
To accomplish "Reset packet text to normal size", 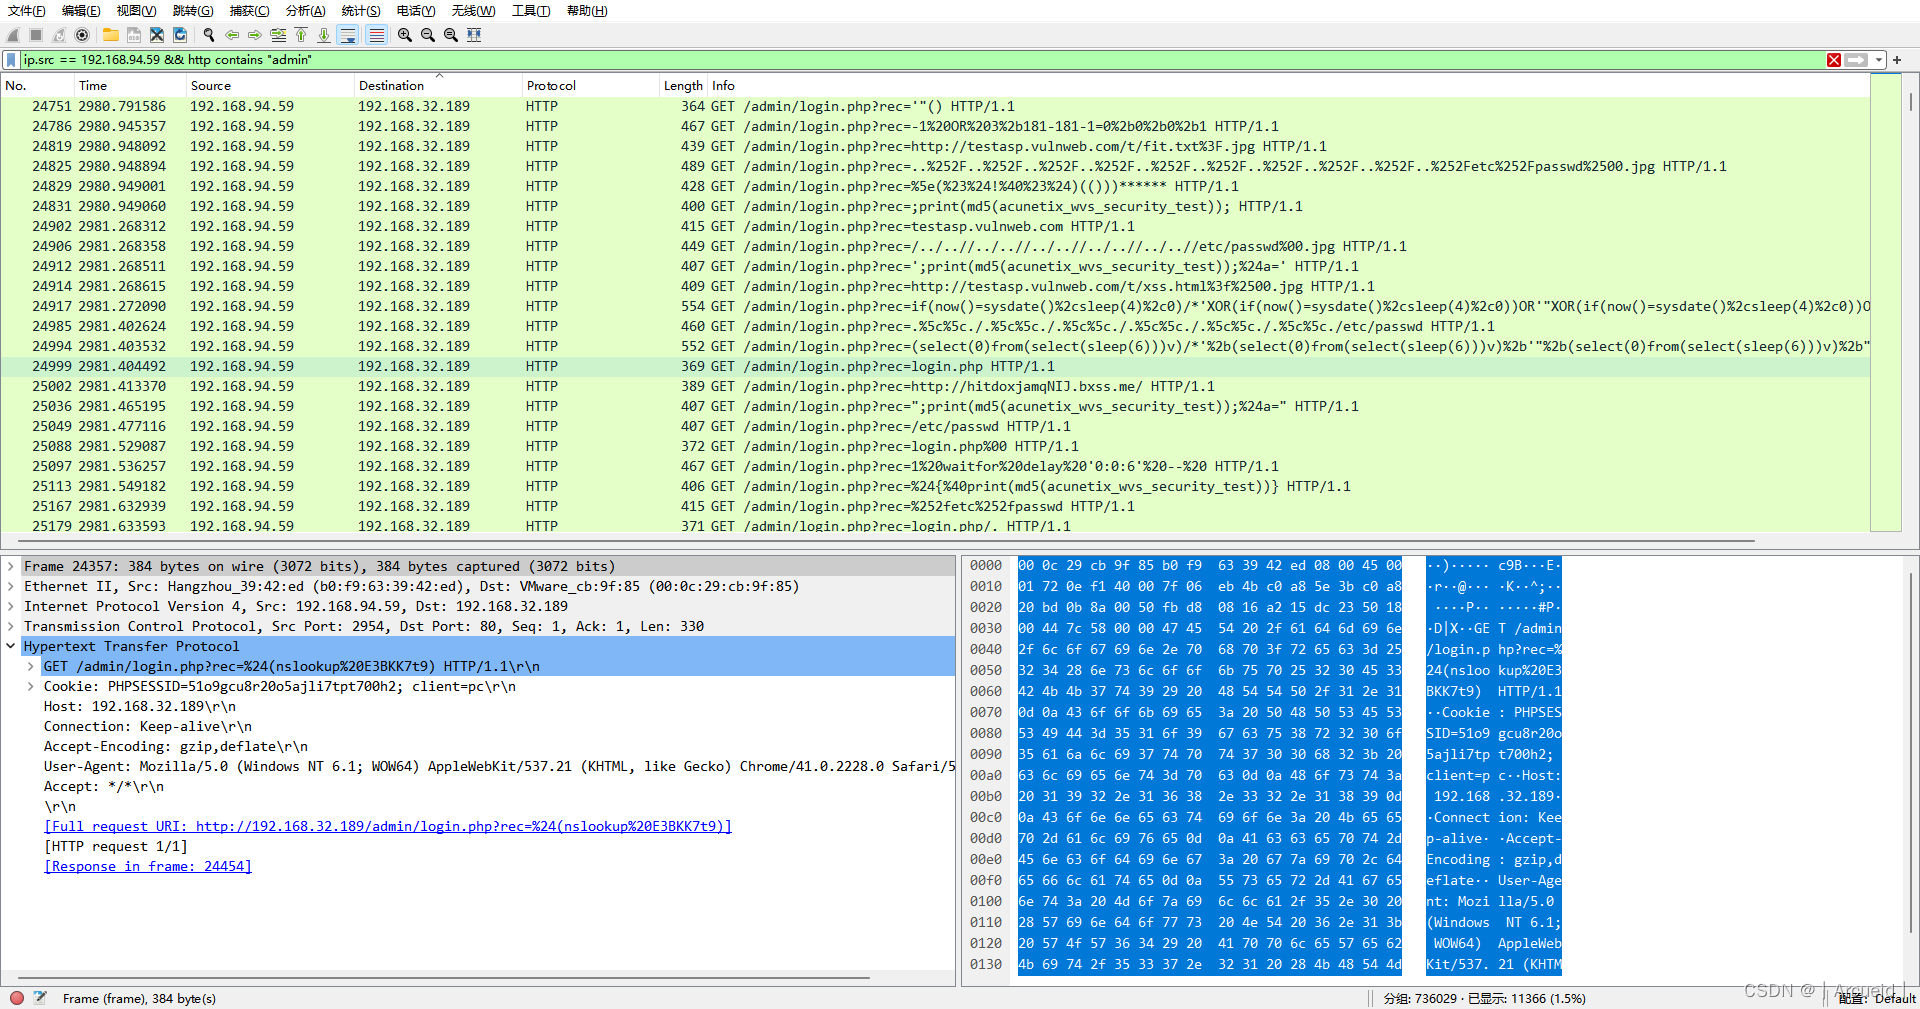I will (451, 35).
